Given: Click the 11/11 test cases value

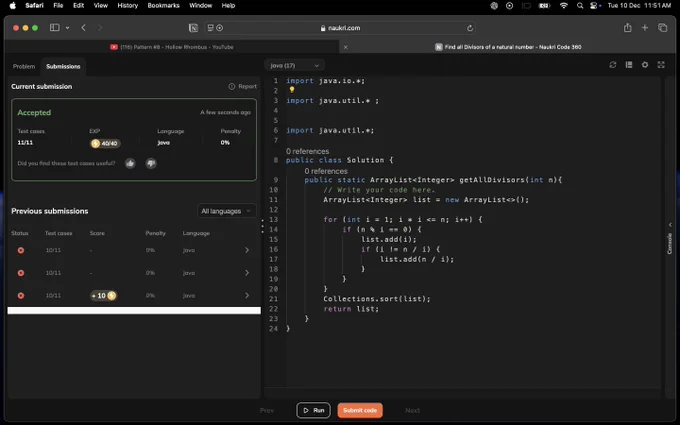Looking at the screenshot, I should click(x=25, y=142).
